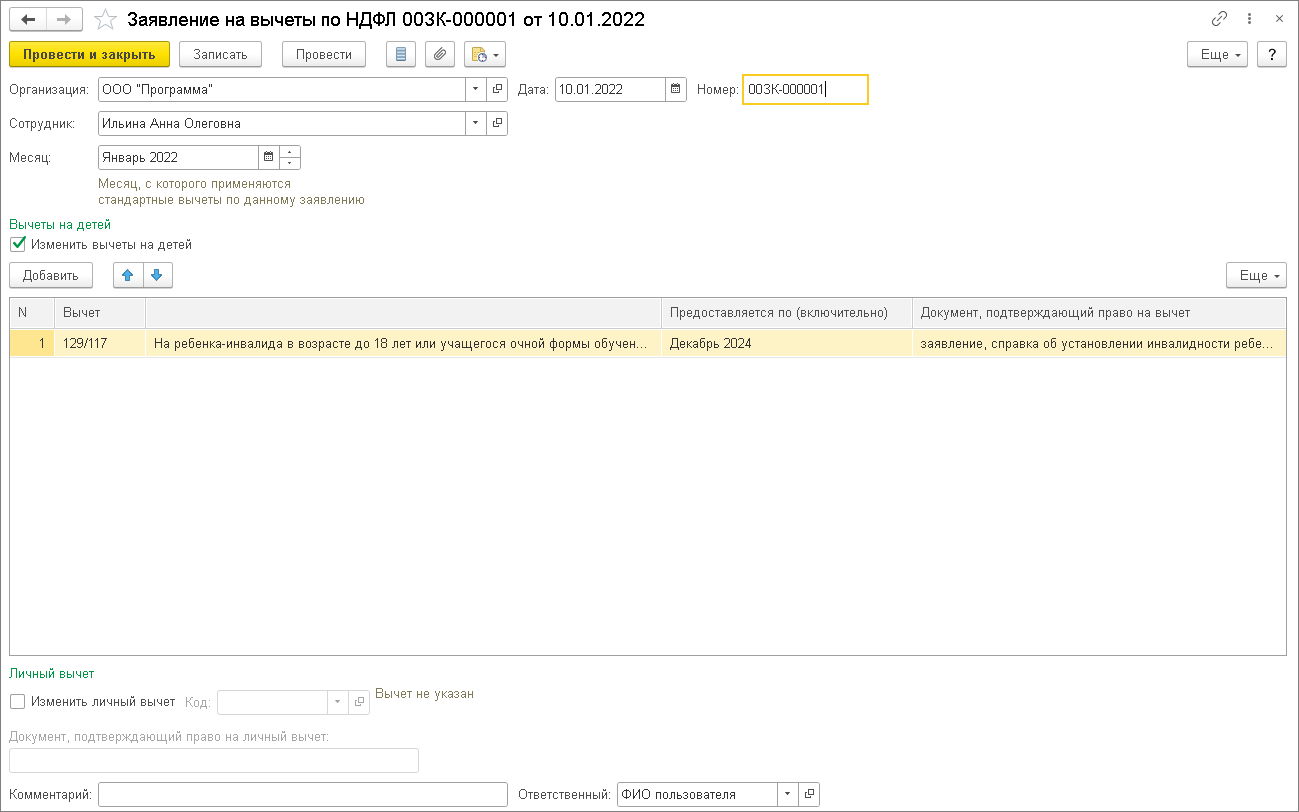Image resolution: width=1299 pixels, height=812 pixels.
Task: Expand the Ответственный dropdown
Action: [788, 795]
